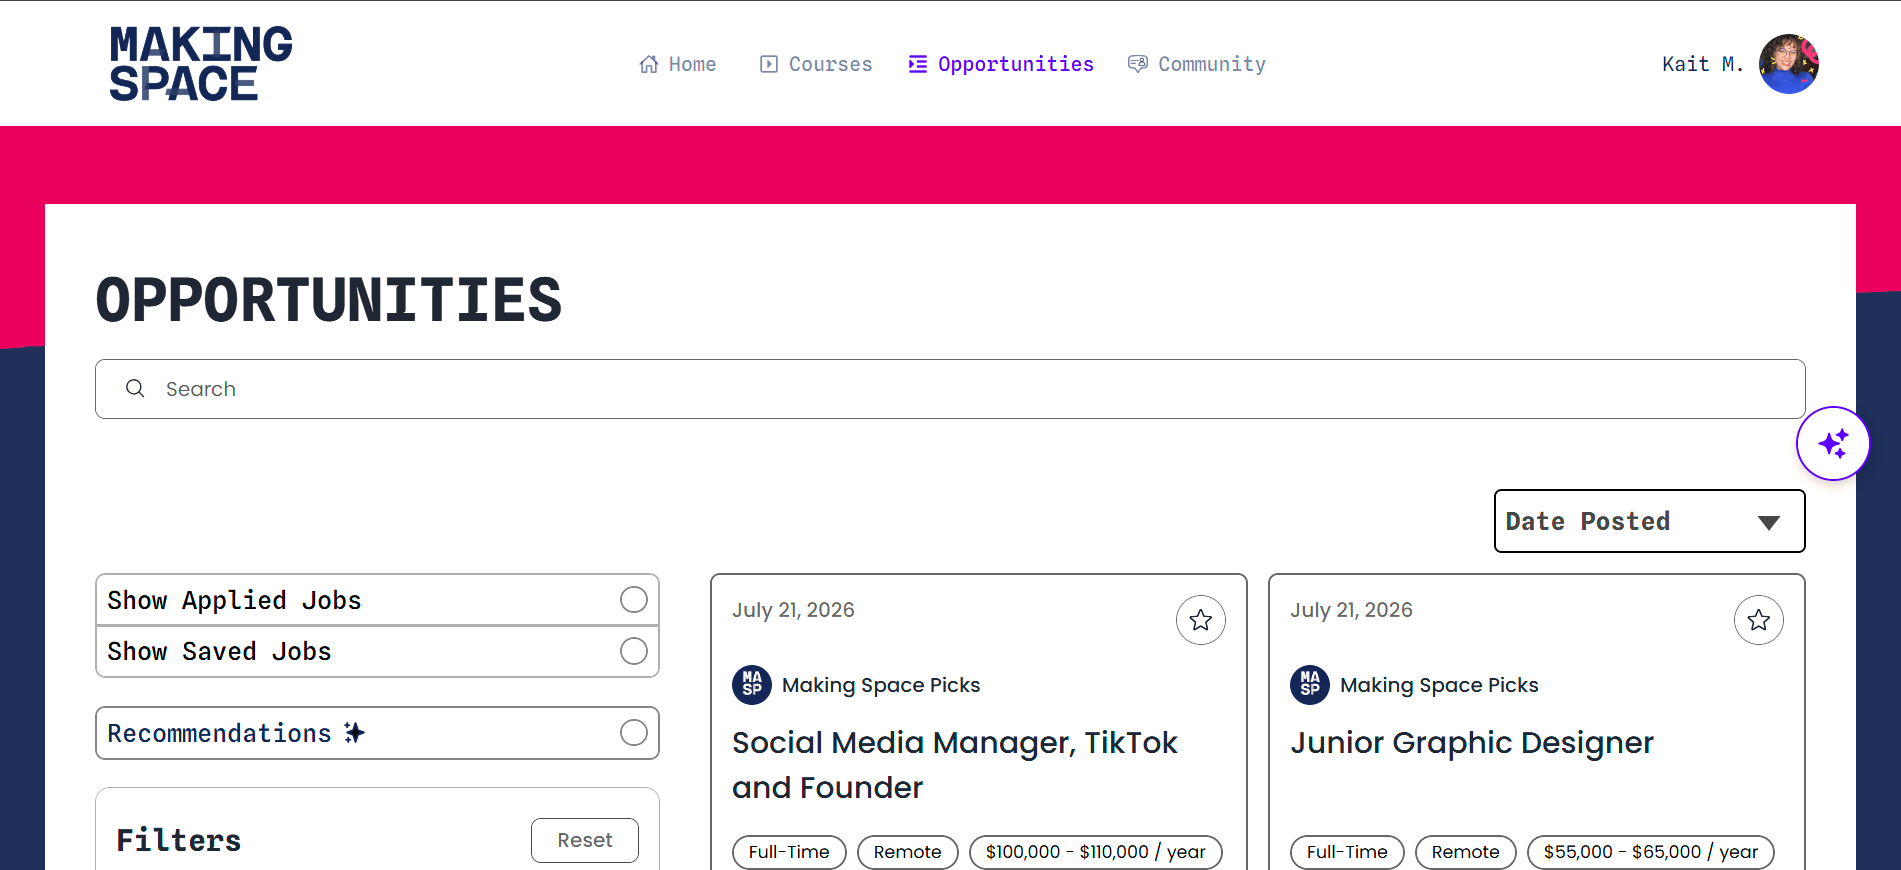
Task: Go to the Home nav item
Action: click(678, 64)
